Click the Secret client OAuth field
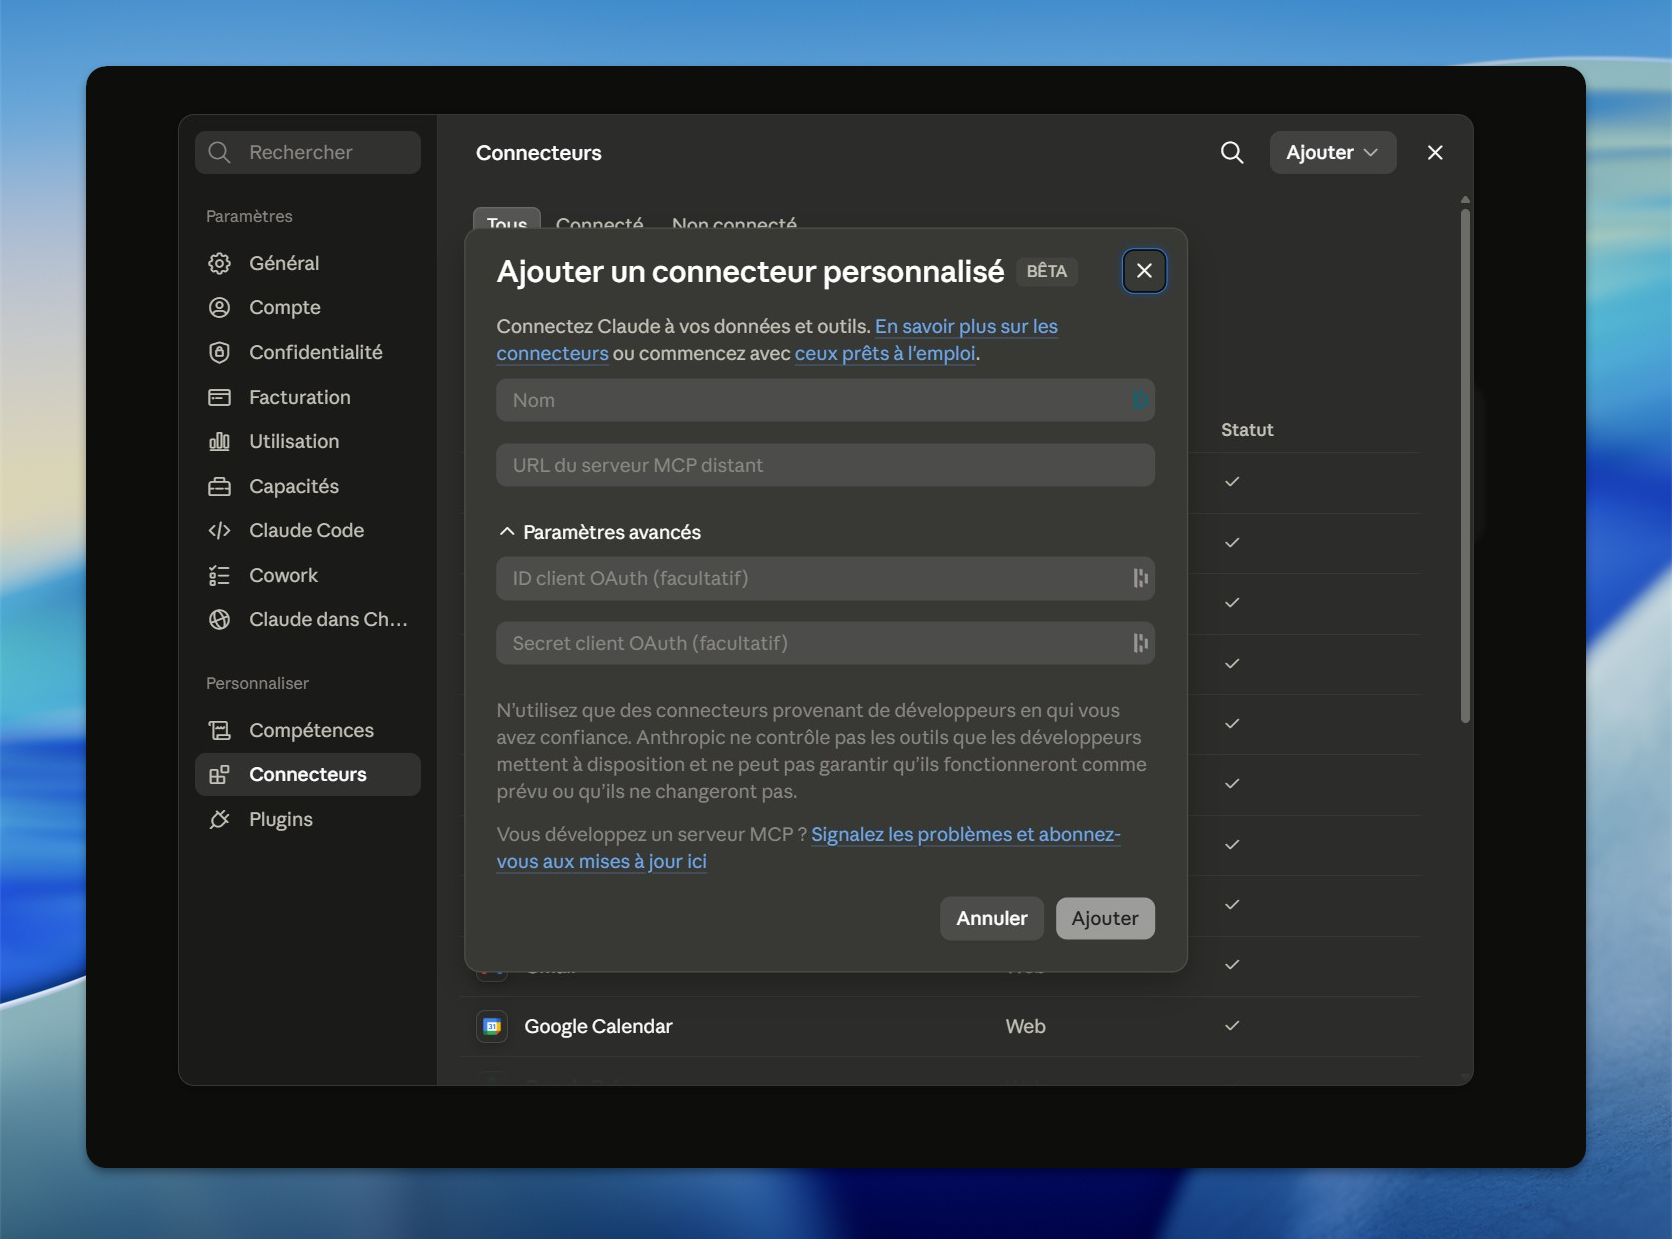1672x1239 pixels. click(826, 643)
